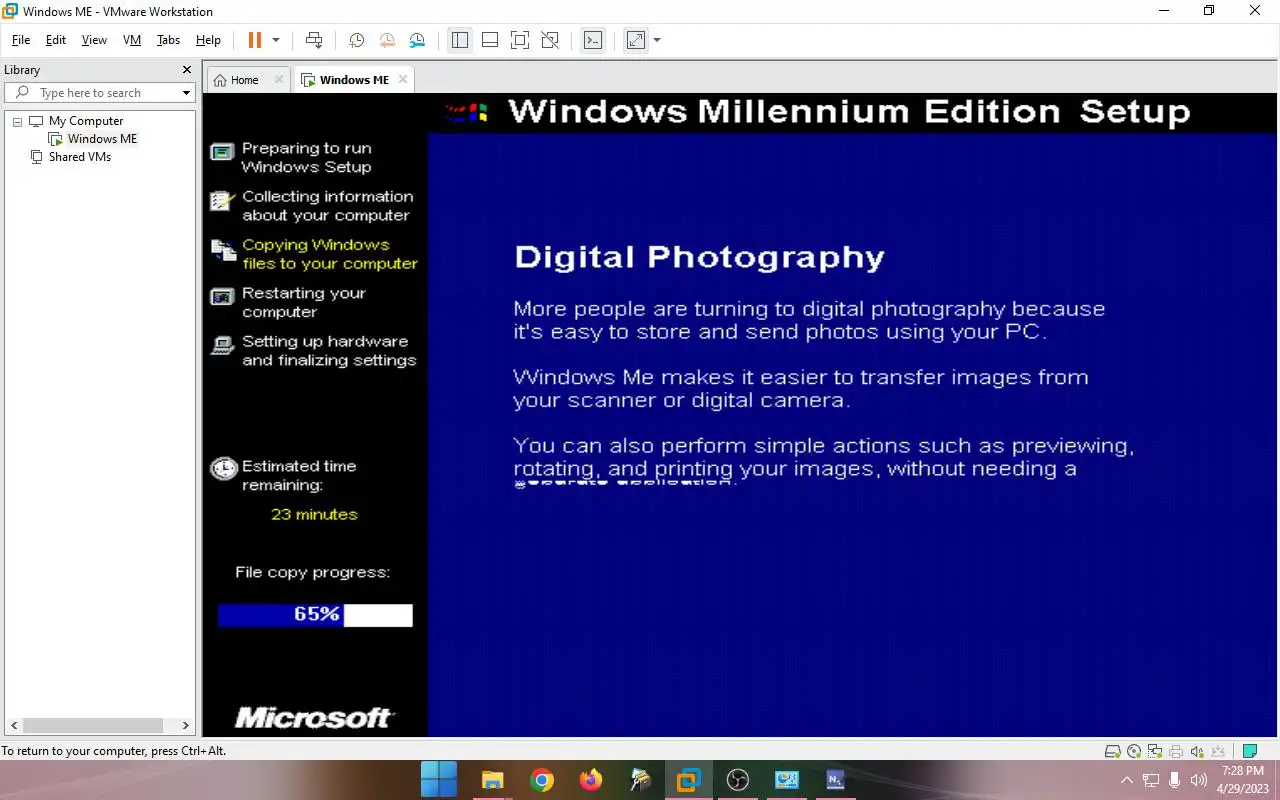Click the VMware Workstation taskbar icon
1280x800 pixels.
pos(689,779)
